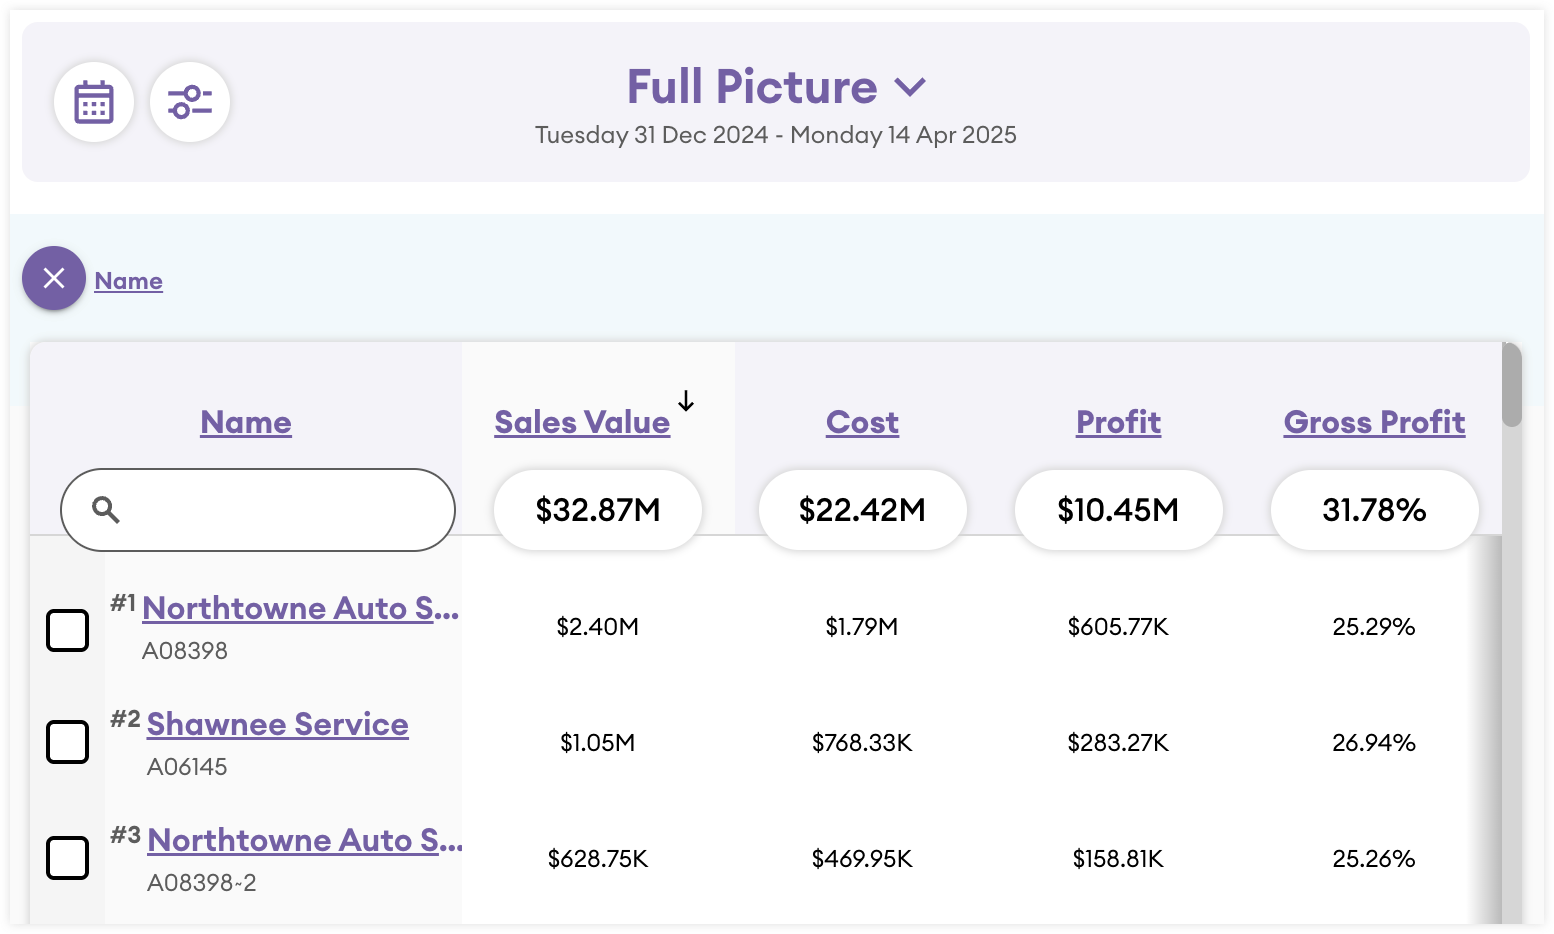This screenshot has width=1554, height=934.
Task: Sort table by Profit column header
Action: point(1118,423)
